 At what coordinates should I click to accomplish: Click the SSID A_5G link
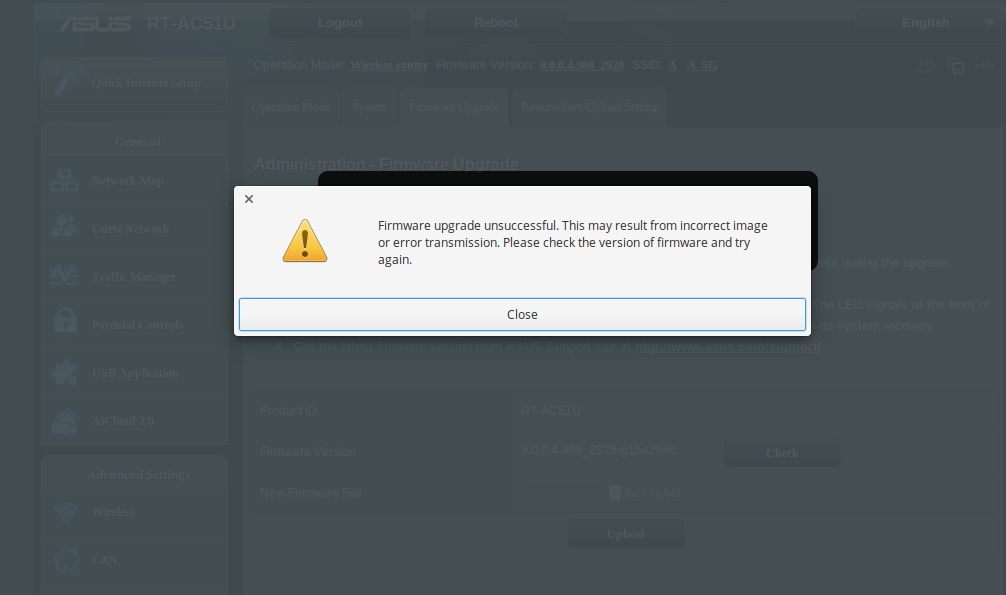[x=702, y=65]
